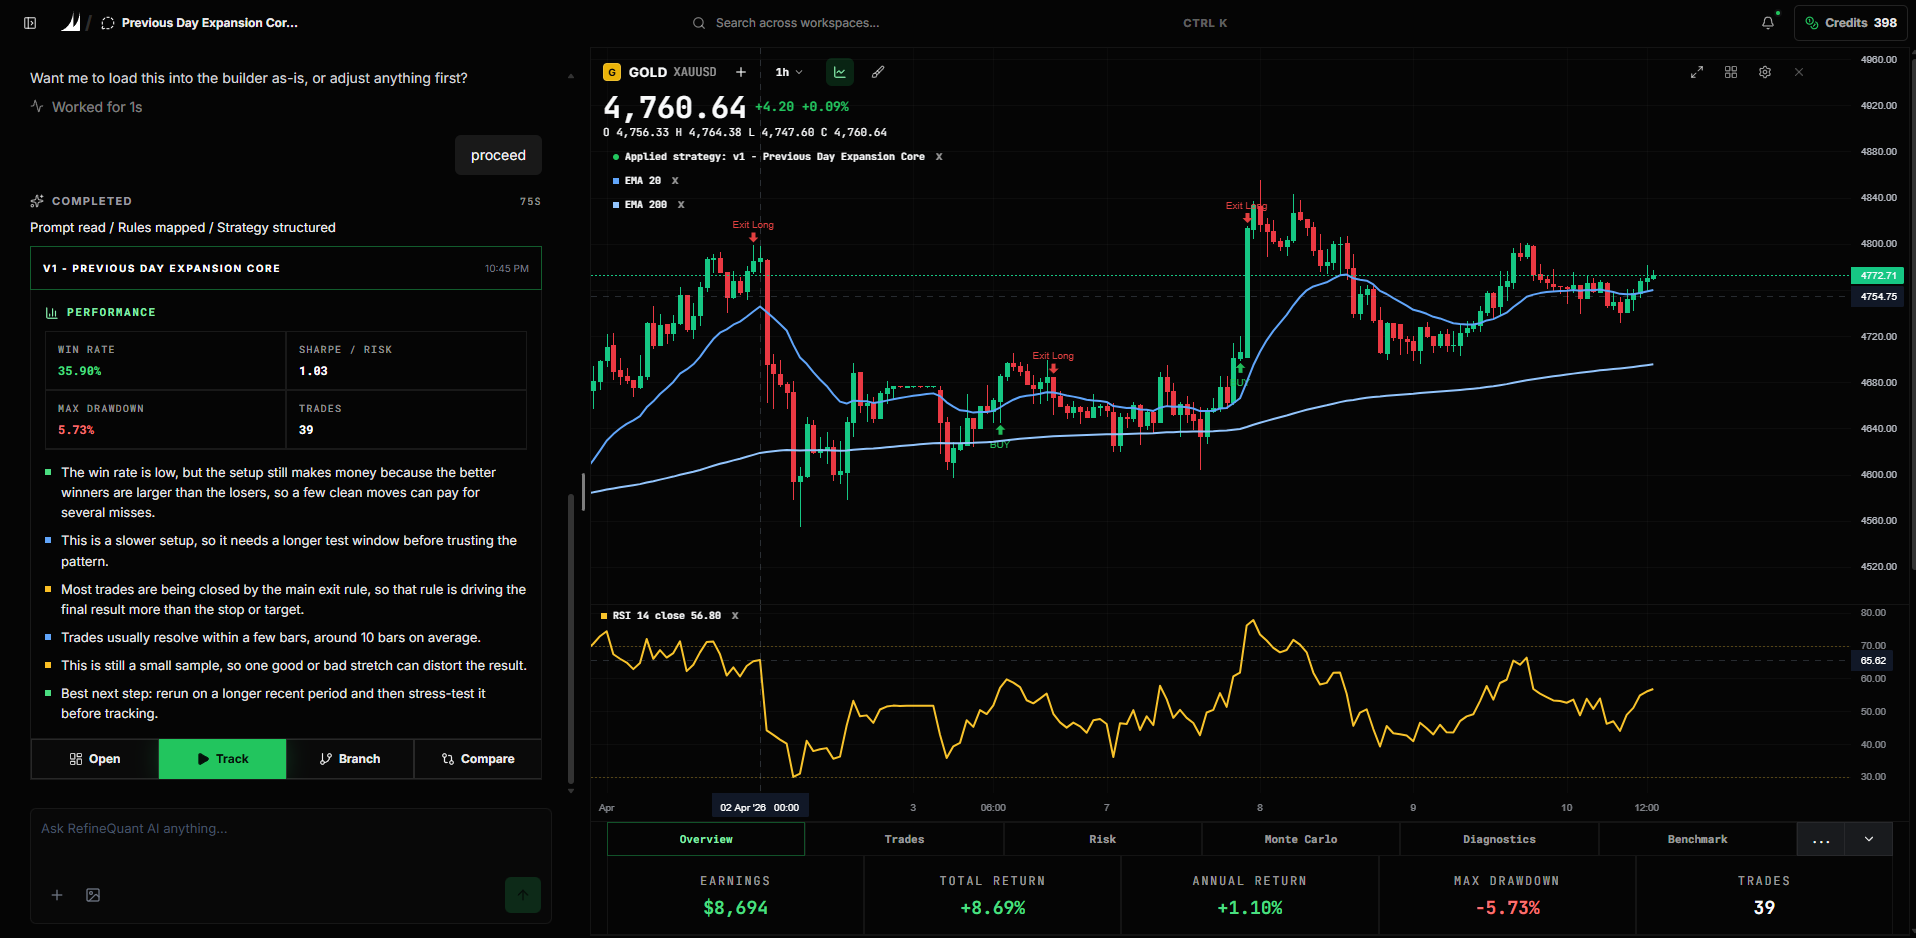
Task: Open the more tabs ellipsis menu
Action: click(1821, 839)
